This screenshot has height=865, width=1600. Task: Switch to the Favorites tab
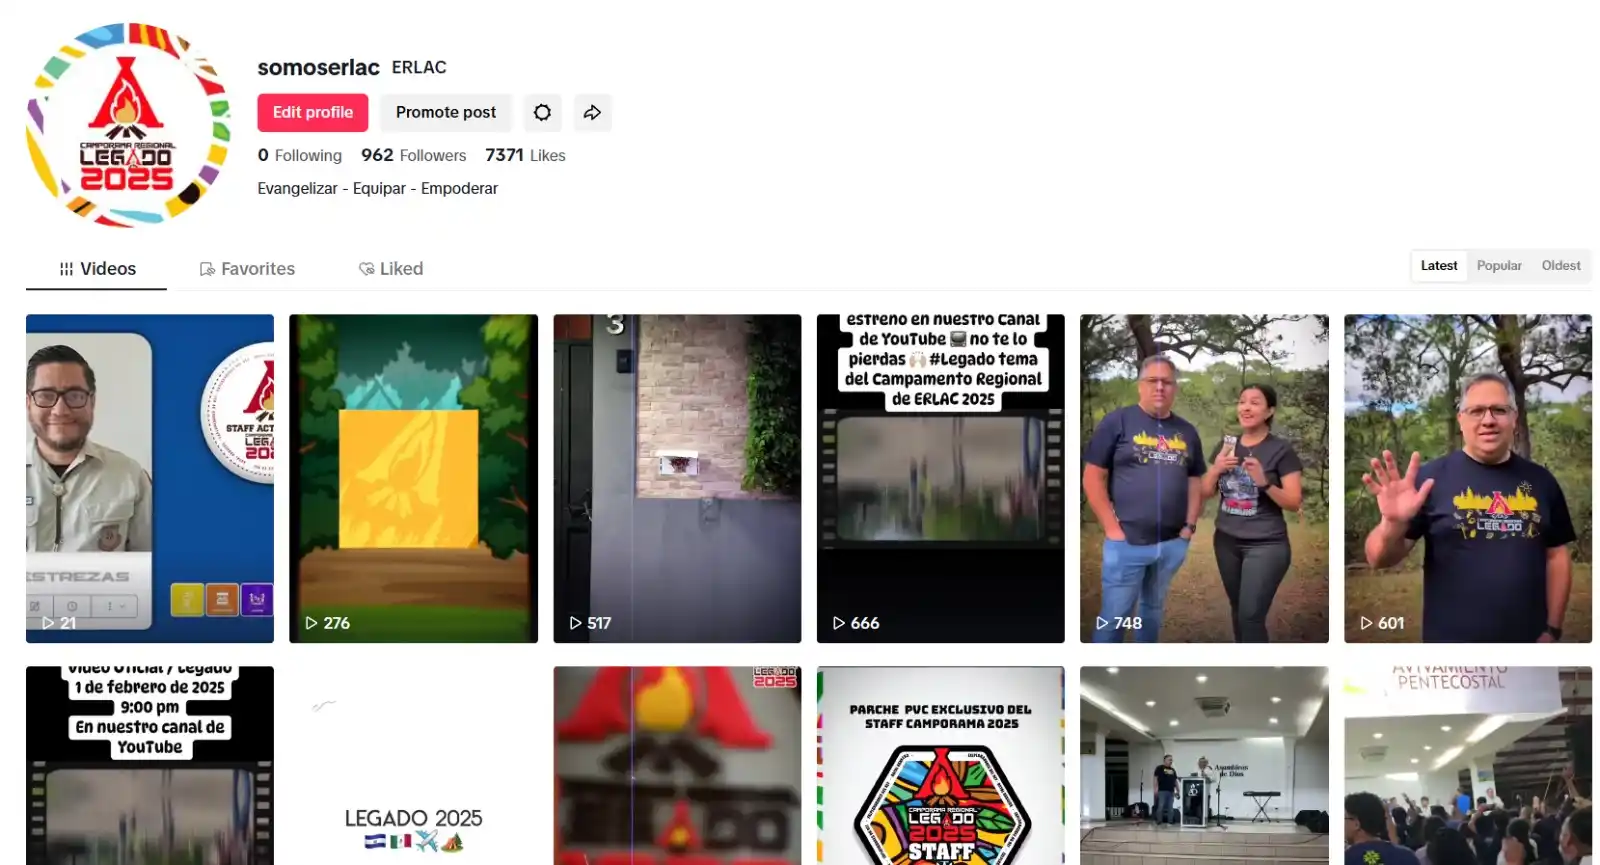247,269
